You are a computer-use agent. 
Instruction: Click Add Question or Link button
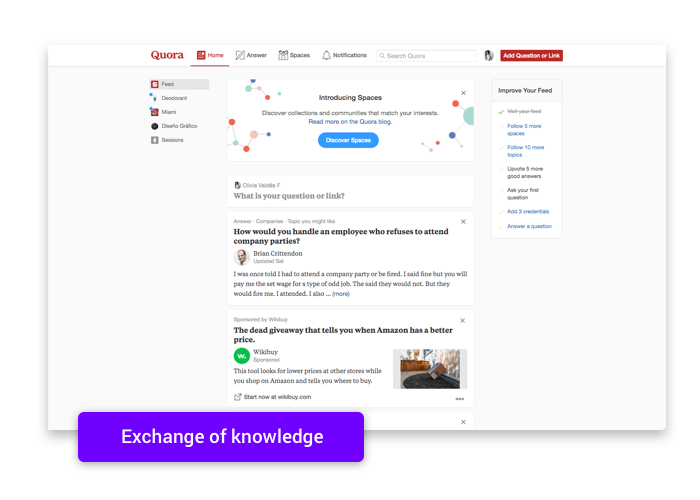[x=531, y=55]
